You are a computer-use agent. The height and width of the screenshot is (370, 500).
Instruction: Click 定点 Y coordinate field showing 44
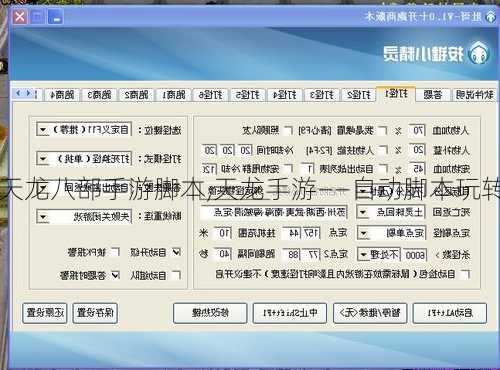coord(292,233)
